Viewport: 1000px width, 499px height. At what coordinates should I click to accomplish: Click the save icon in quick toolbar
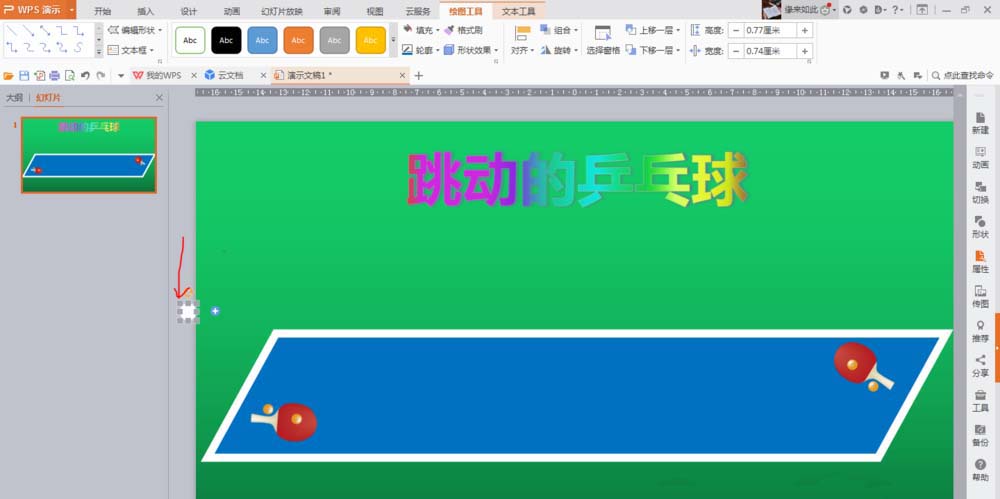pyautogui.click(x=24, y=75)
